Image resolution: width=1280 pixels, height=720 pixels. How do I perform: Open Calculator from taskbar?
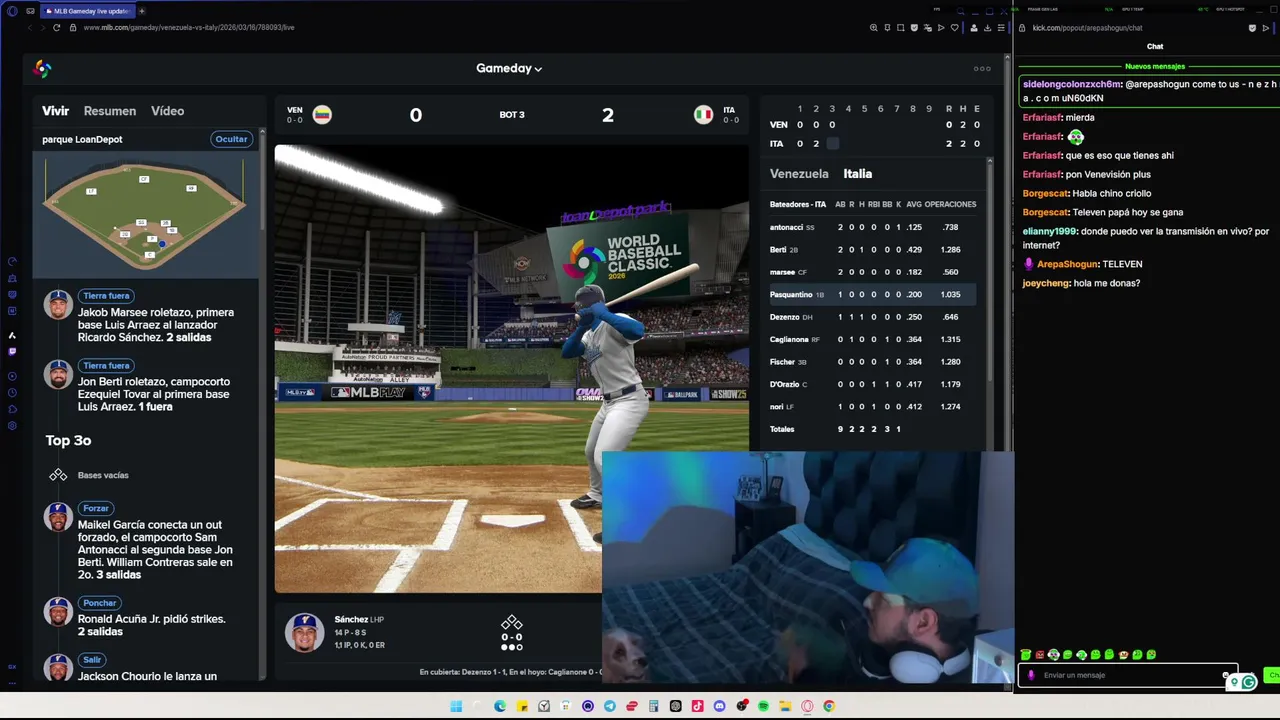pyautogui.click(x=653, y=706)
